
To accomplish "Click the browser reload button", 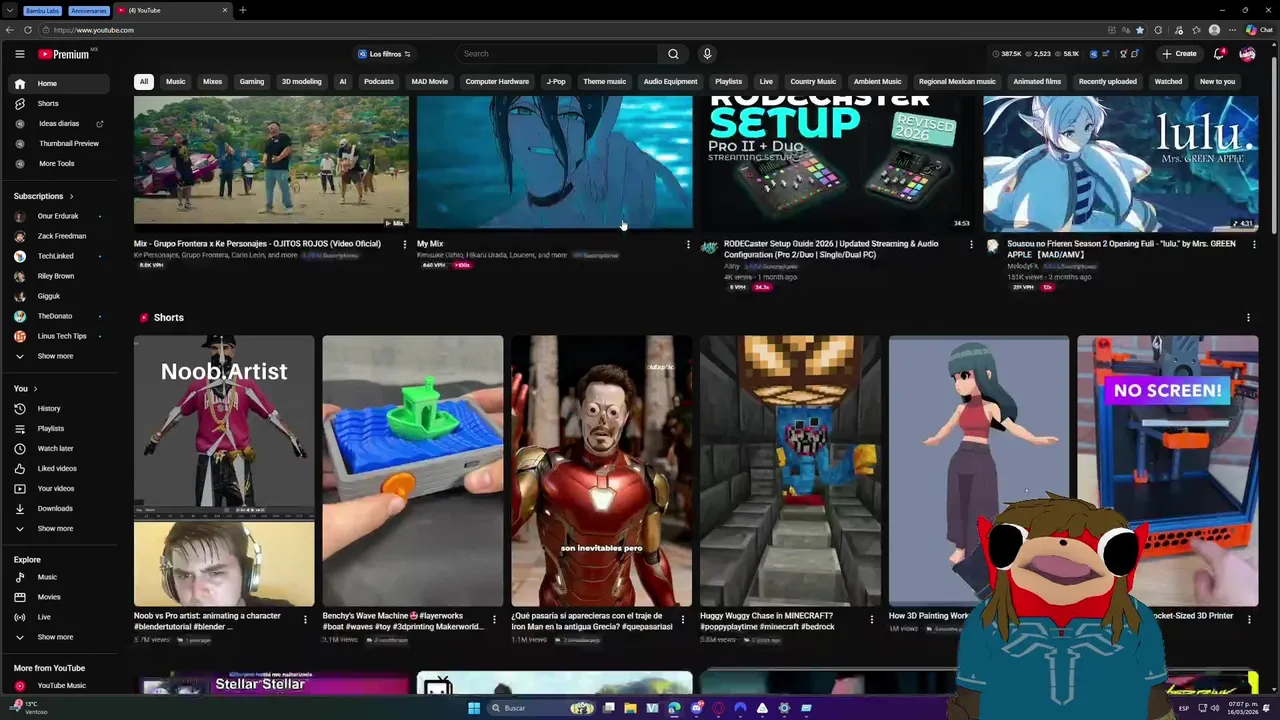I will pos(28,30).
